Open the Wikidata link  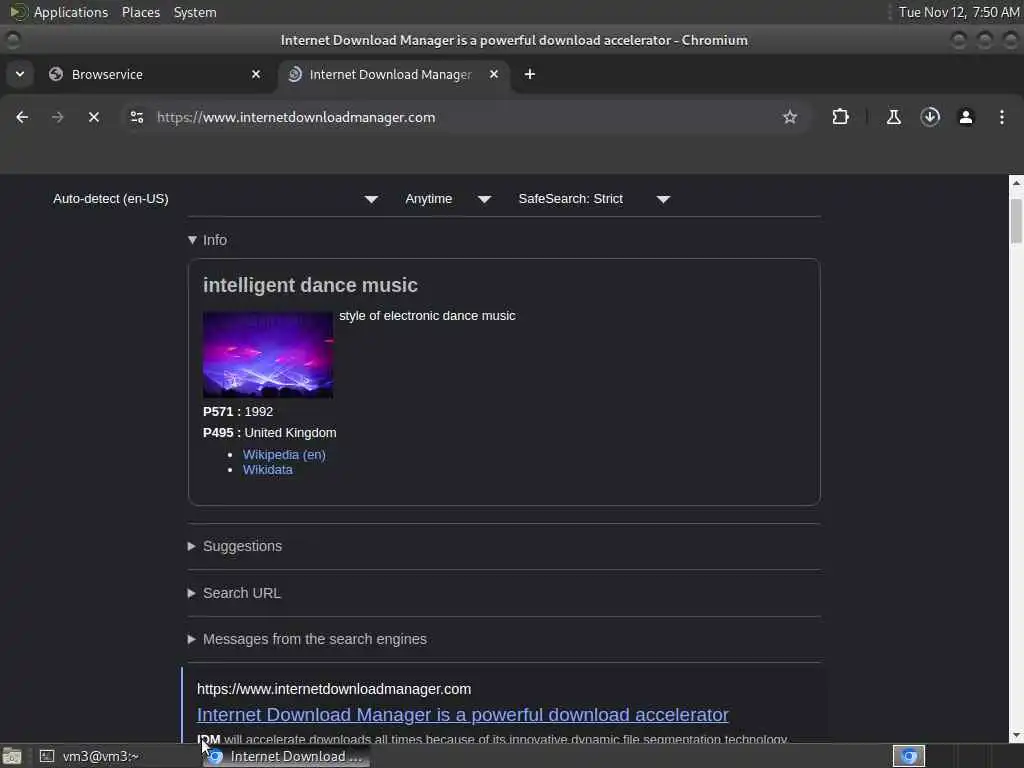[x=268, y=470]
